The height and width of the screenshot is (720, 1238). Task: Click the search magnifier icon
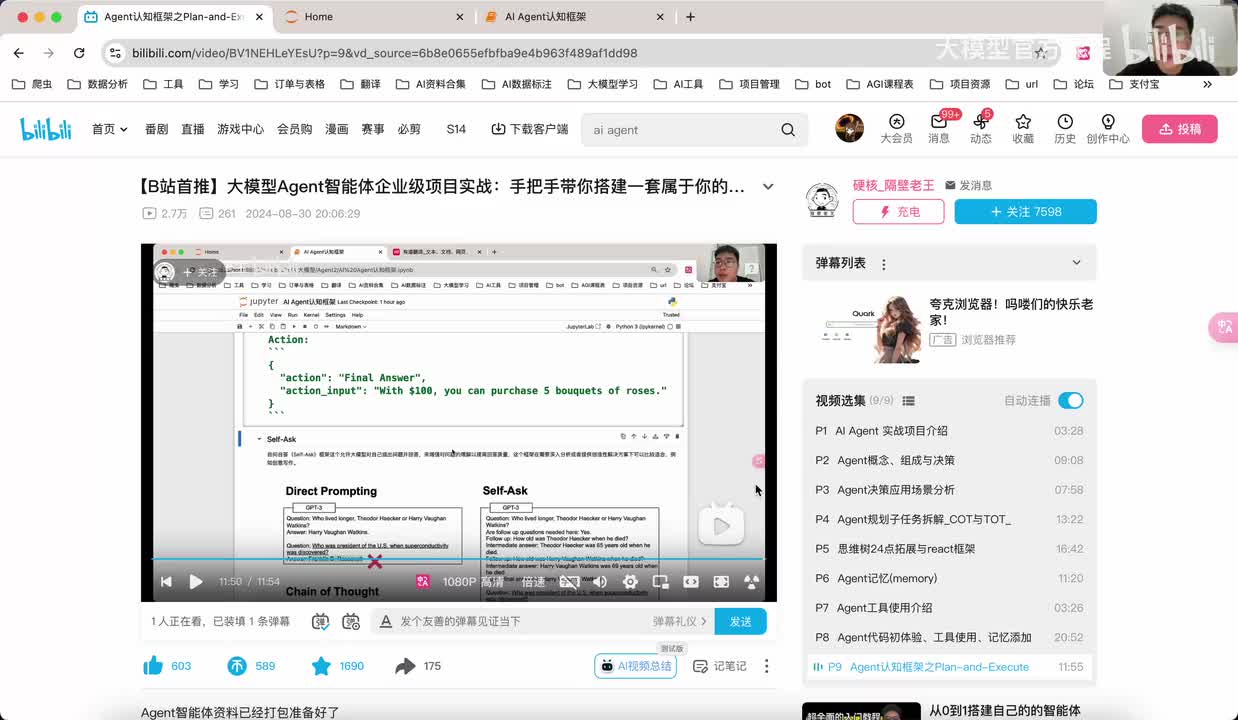click(788, 130)
